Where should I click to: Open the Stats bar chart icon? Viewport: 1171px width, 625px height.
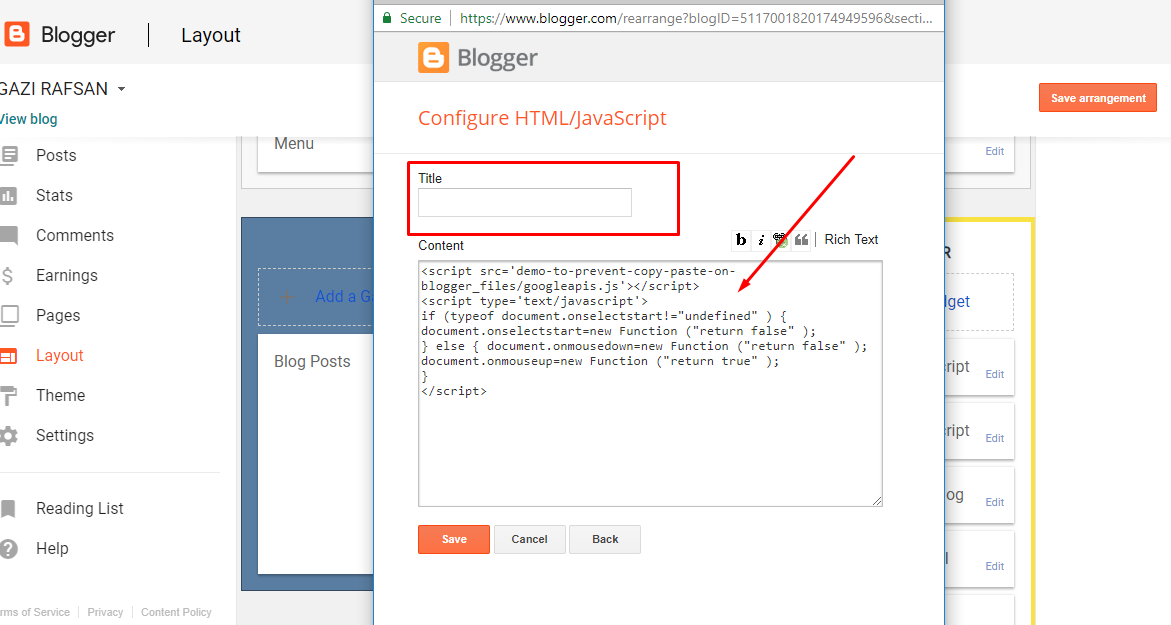(x=8, y=196)
